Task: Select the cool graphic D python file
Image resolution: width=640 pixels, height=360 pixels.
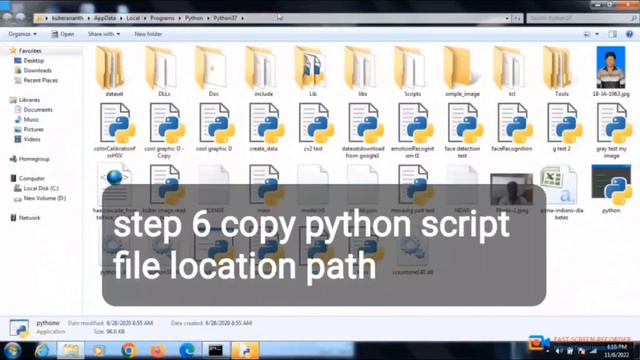Action: (x=214, y=128)
